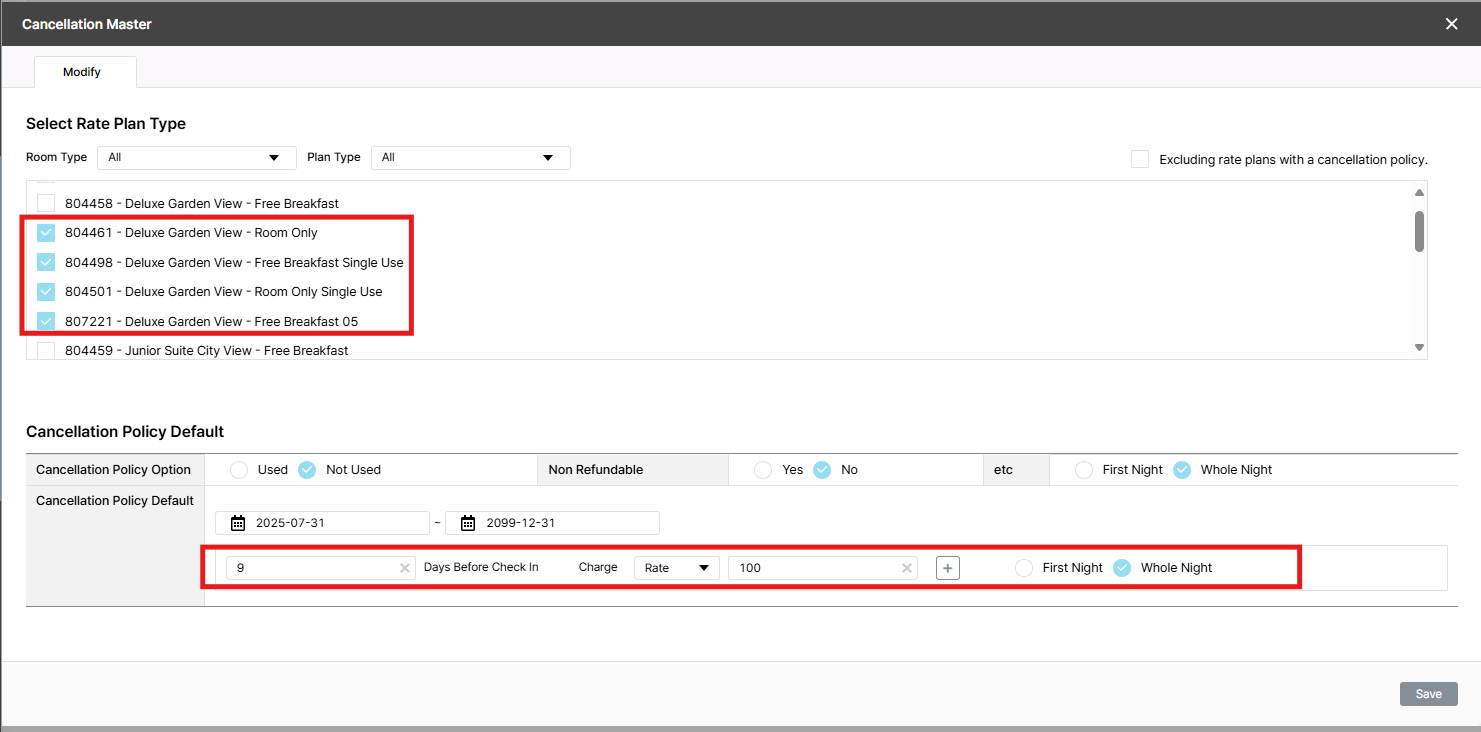
Task: Select Used for Cancellation Policy Option
Action: click(x=239, y=470)
